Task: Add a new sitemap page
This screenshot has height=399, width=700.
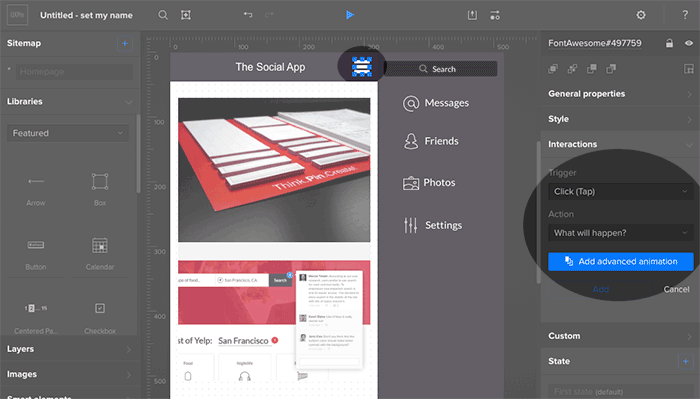Action: [125, 43]
